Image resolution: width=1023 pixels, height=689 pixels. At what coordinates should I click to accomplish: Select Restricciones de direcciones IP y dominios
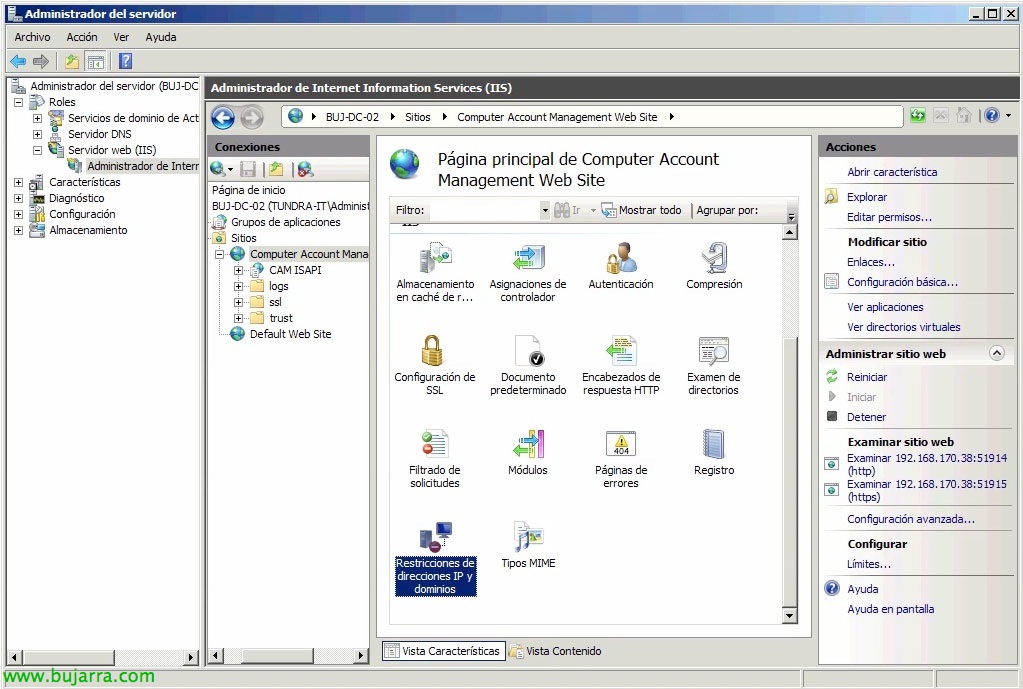point(435,559)
